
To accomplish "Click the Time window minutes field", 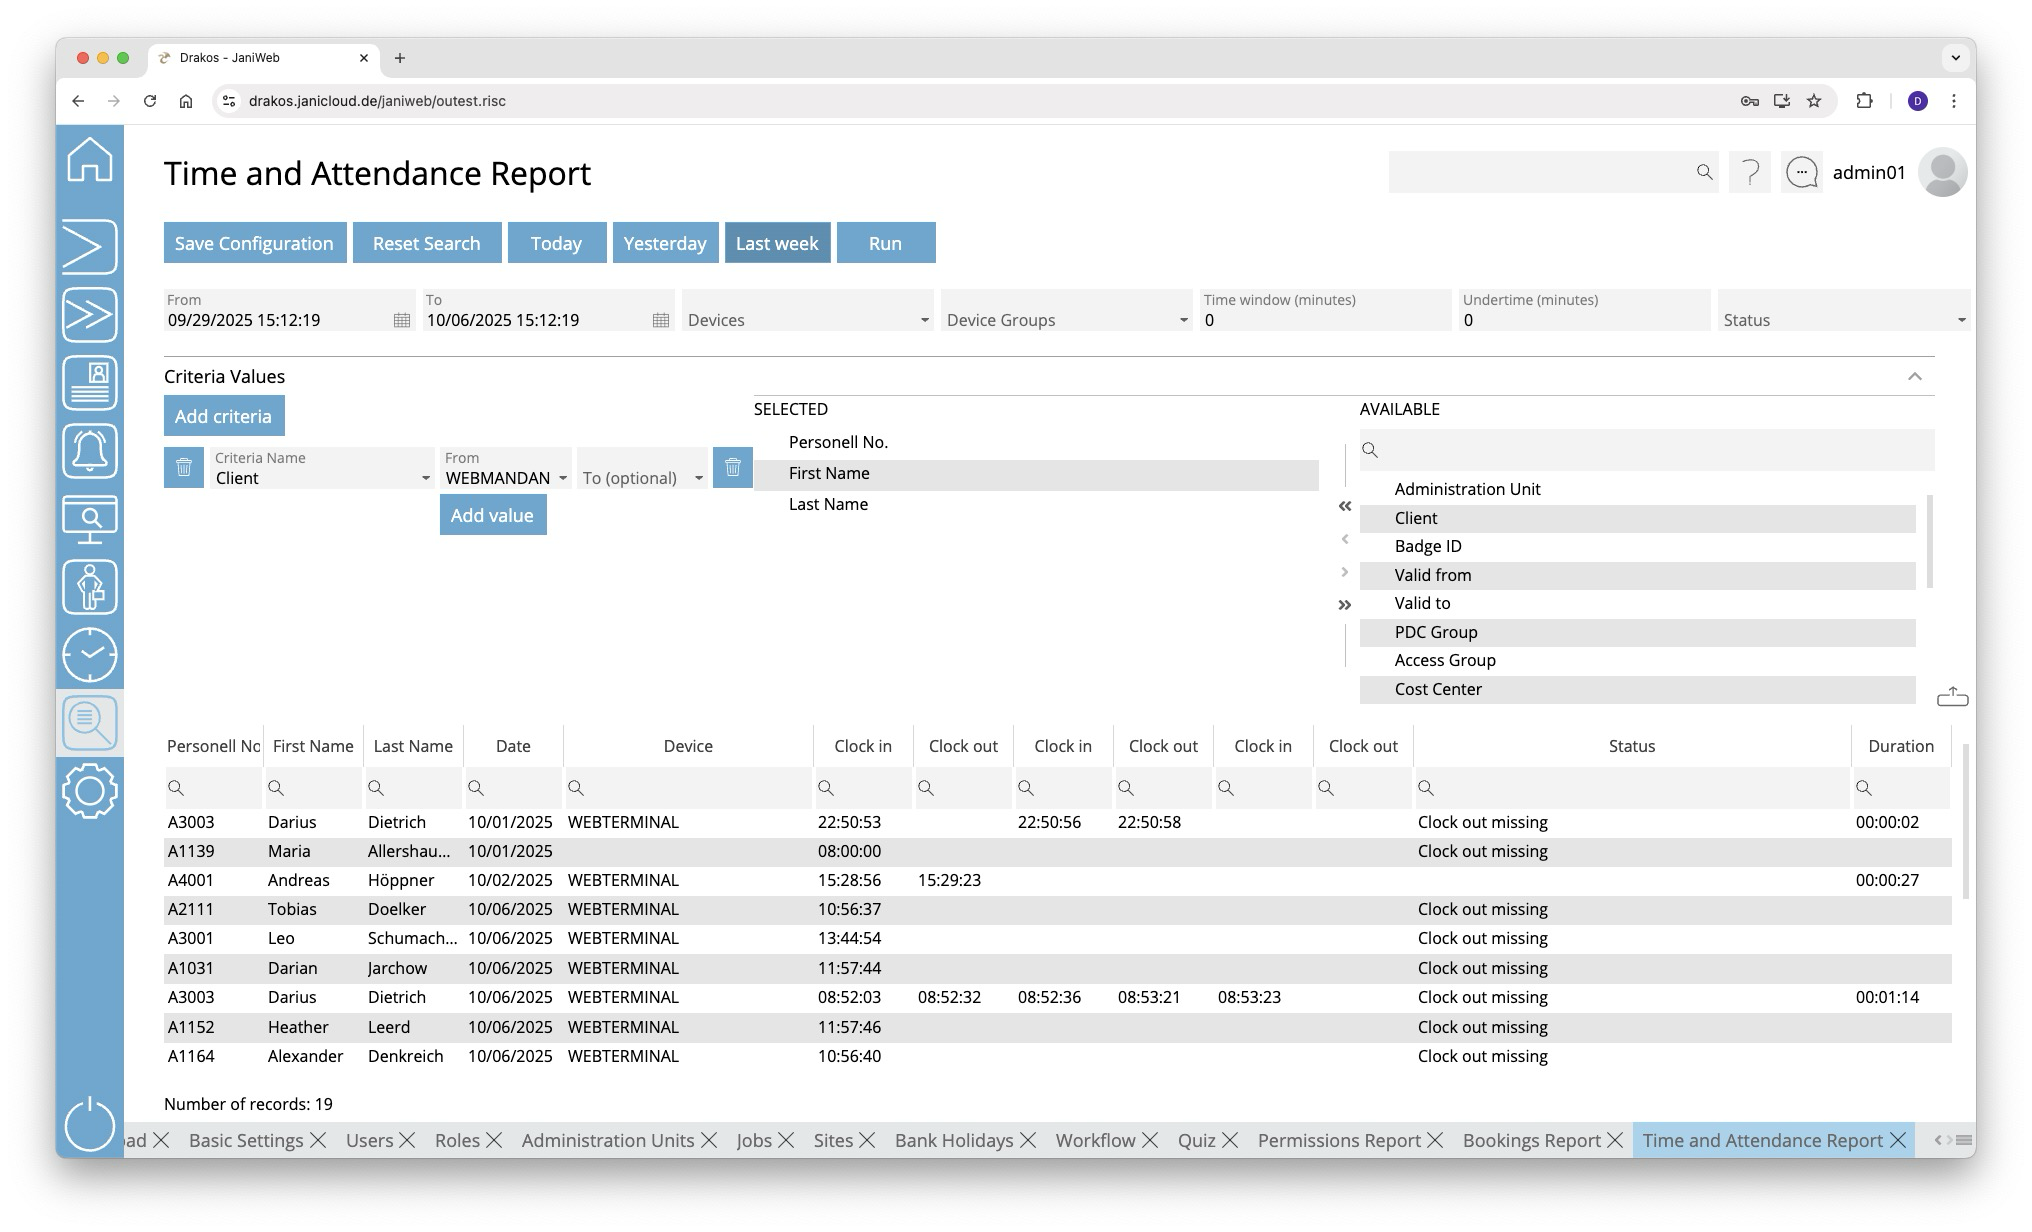I will pos(1324,321).
